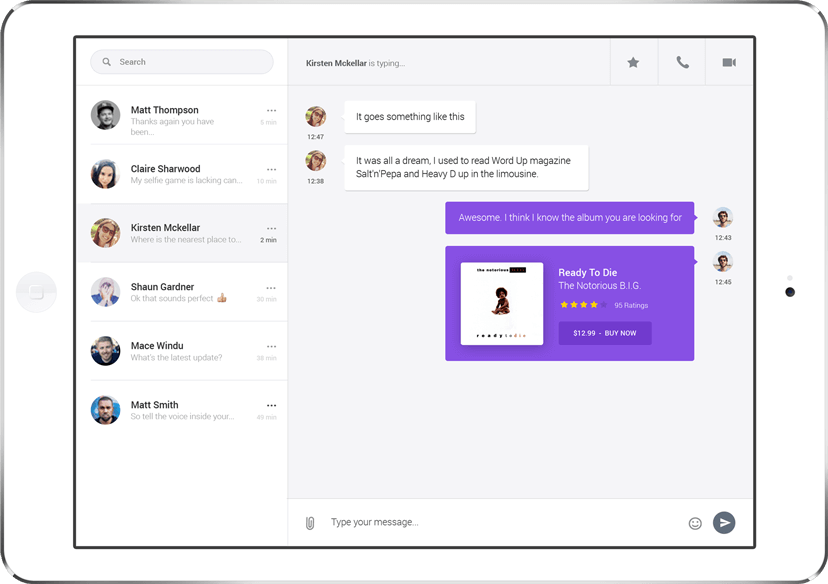Open options menu for Matt Thompson chat
828x584 pixels.
271,110
